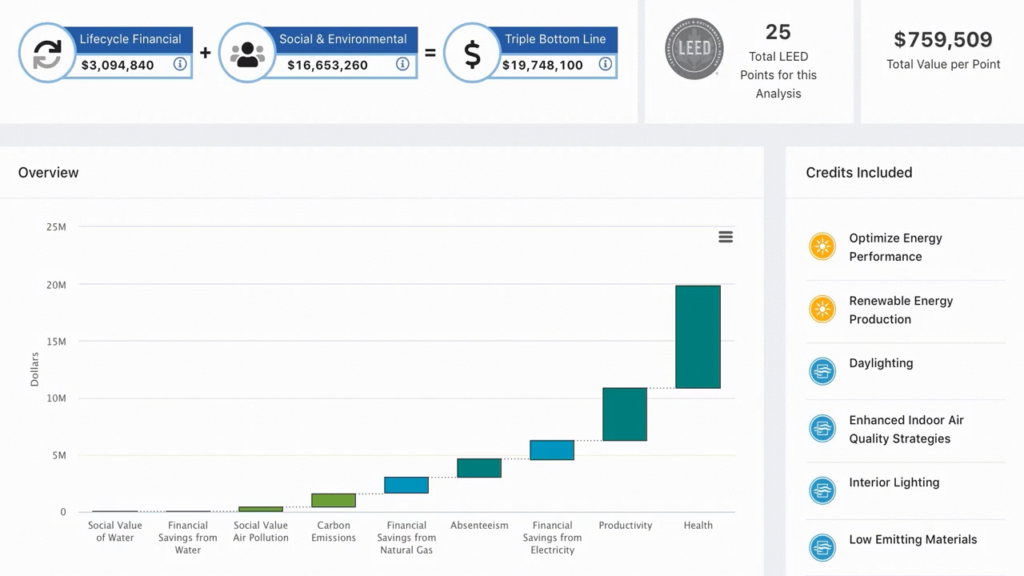The image size is (1024, 576).
Task: Click the Overview panel heading
Action: (48, 172)
